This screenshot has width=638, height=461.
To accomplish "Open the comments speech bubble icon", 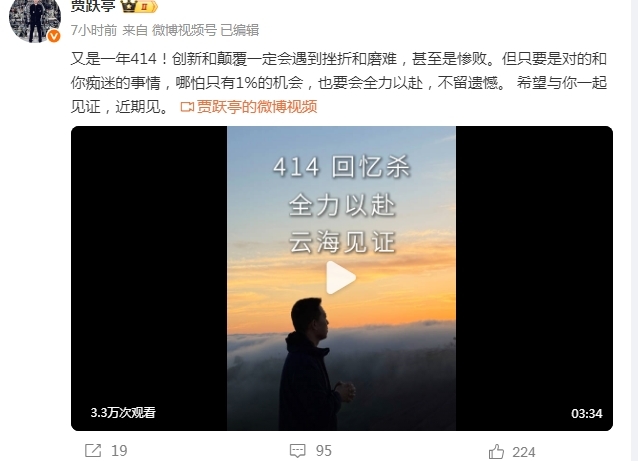I will pyautogui.click(x=297, y=451).
